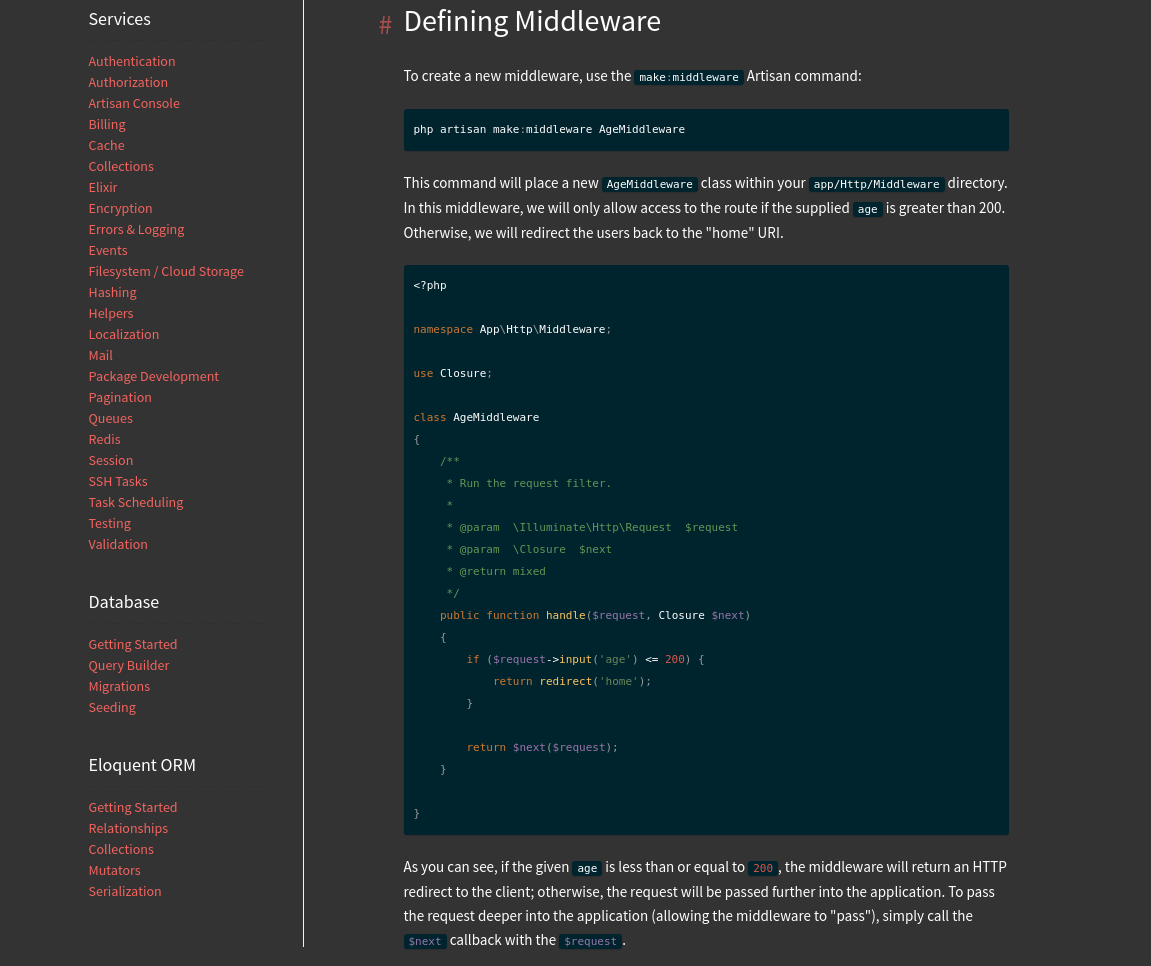Click Getting Started under Database

click(x=132, y=644)
